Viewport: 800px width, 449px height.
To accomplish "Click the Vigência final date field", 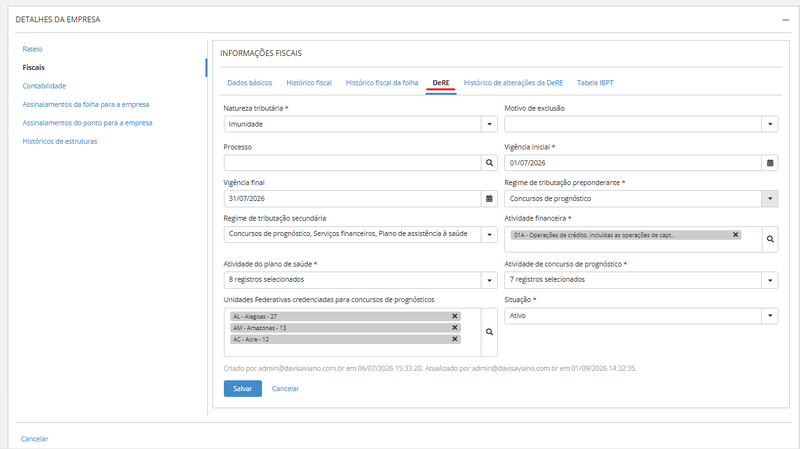I will [353, 198].
